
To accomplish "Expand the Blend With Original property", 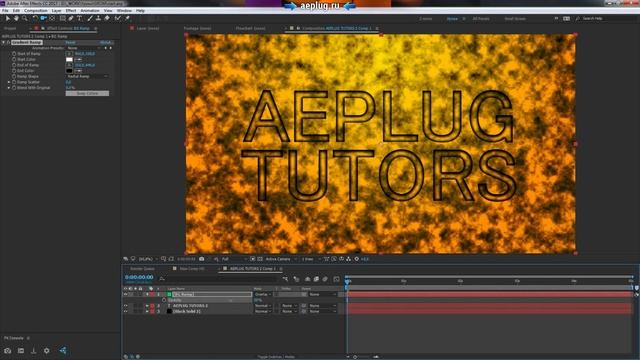I will point(9,88).
